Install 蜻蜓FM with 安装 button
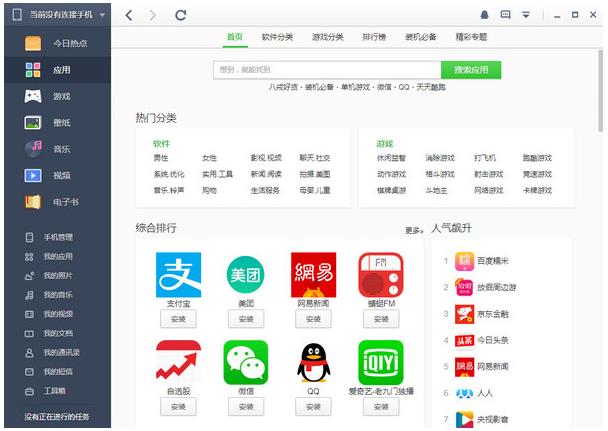The image size is (608, 431). 381,319
